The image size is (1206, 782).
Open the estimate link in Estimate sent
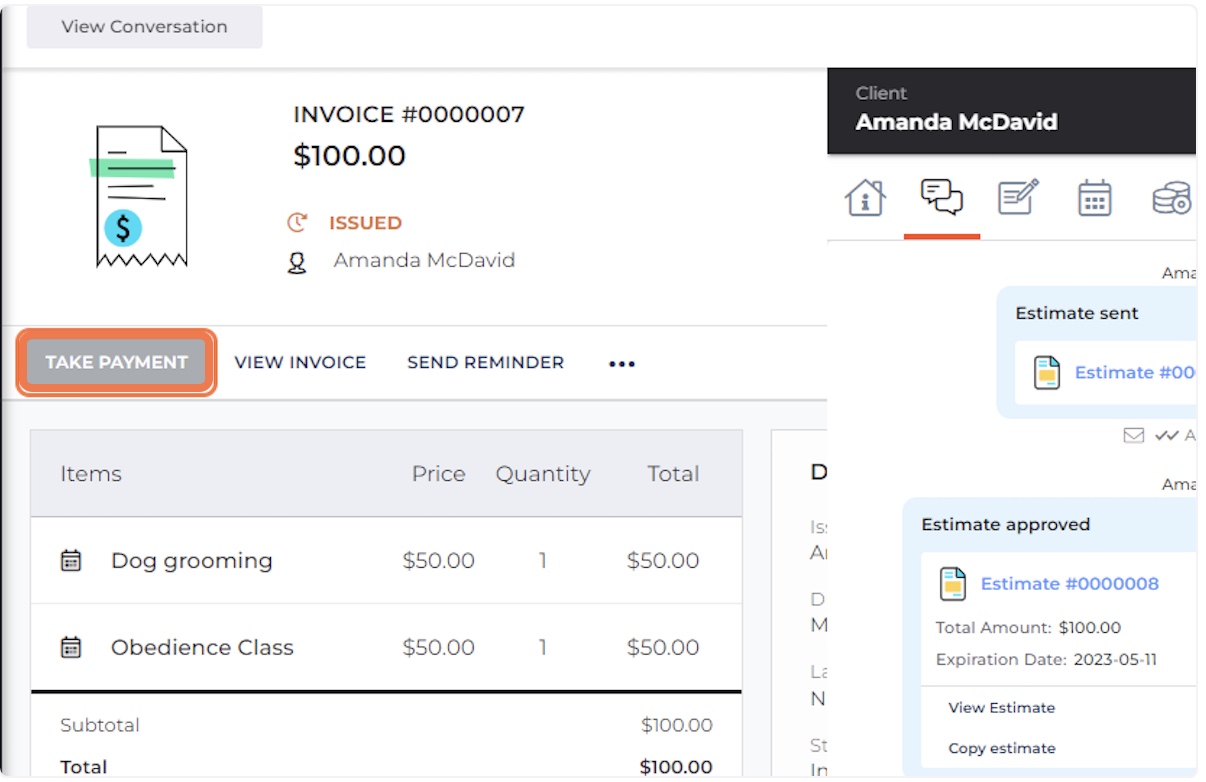coord(1134,373)
